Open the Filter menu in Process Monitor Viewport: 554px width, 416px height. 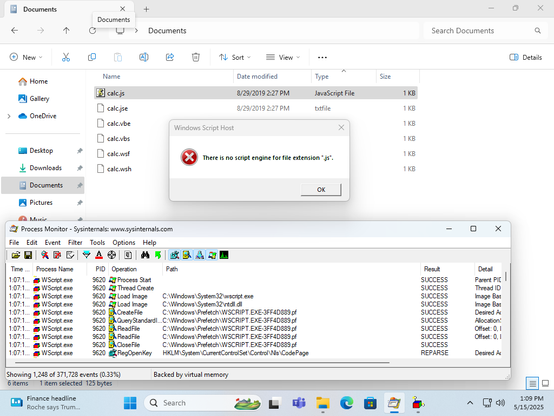(x=75, y=242)
